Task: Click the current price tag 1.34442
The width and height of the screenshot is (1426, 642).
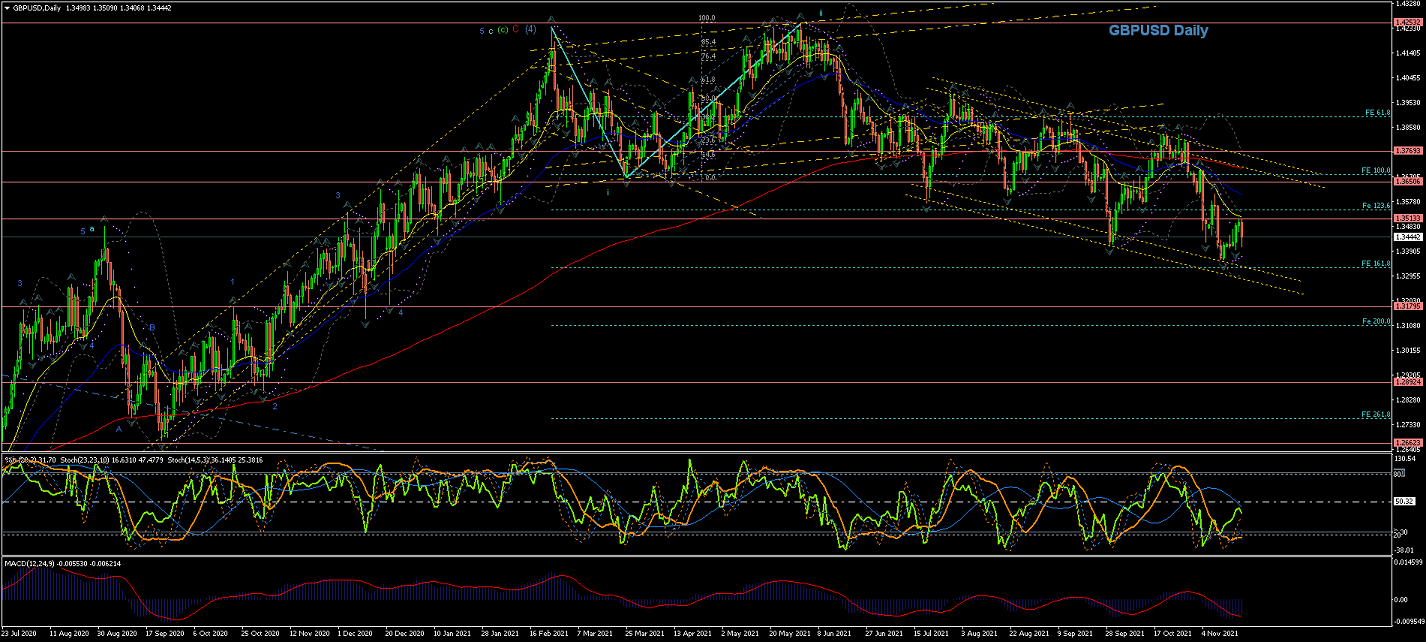Action: click(x=1407, y=237)
